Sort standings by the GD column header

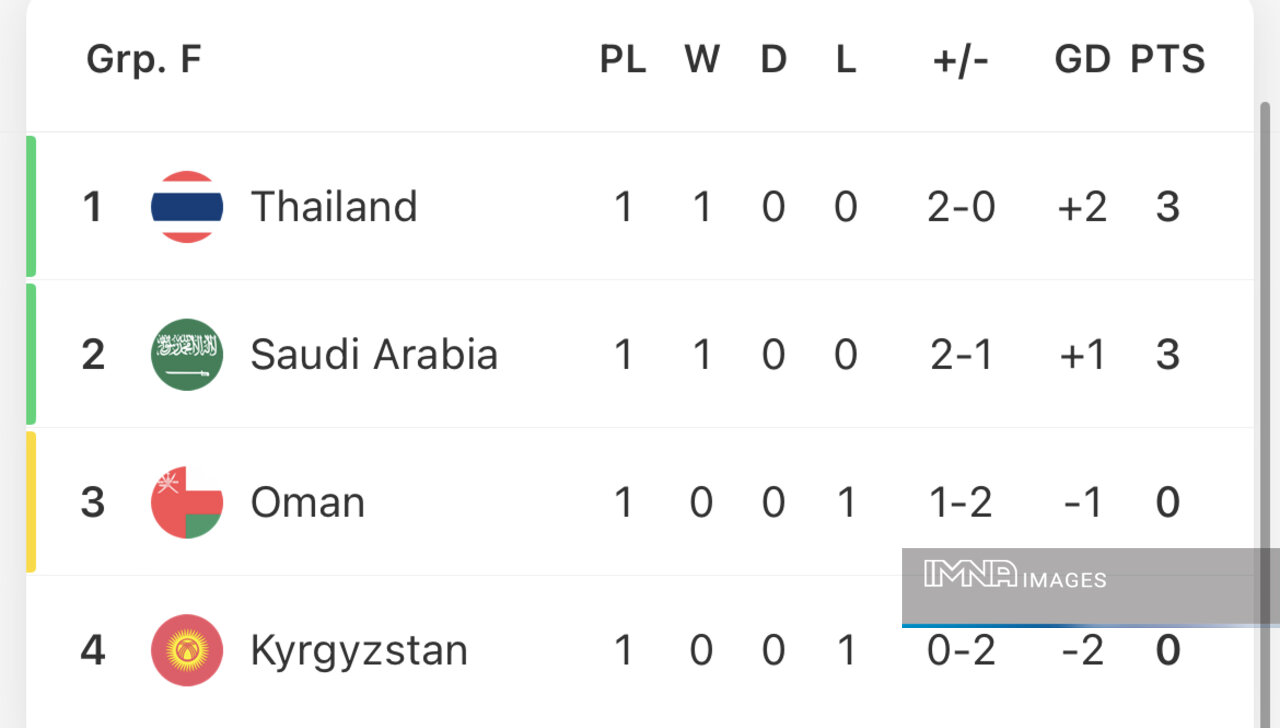(1083, 58)
